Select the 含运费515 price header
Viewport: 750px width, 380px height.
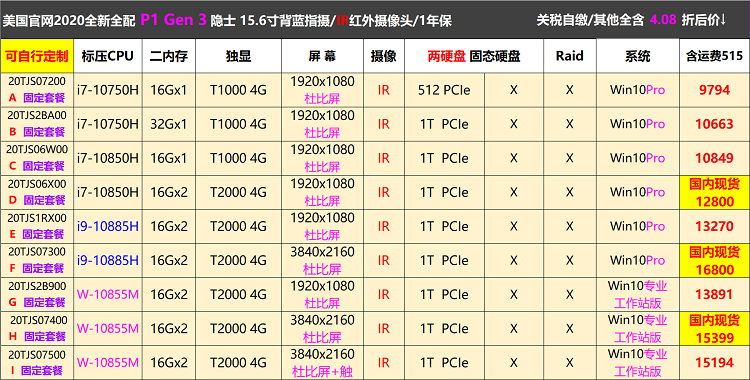714,56
